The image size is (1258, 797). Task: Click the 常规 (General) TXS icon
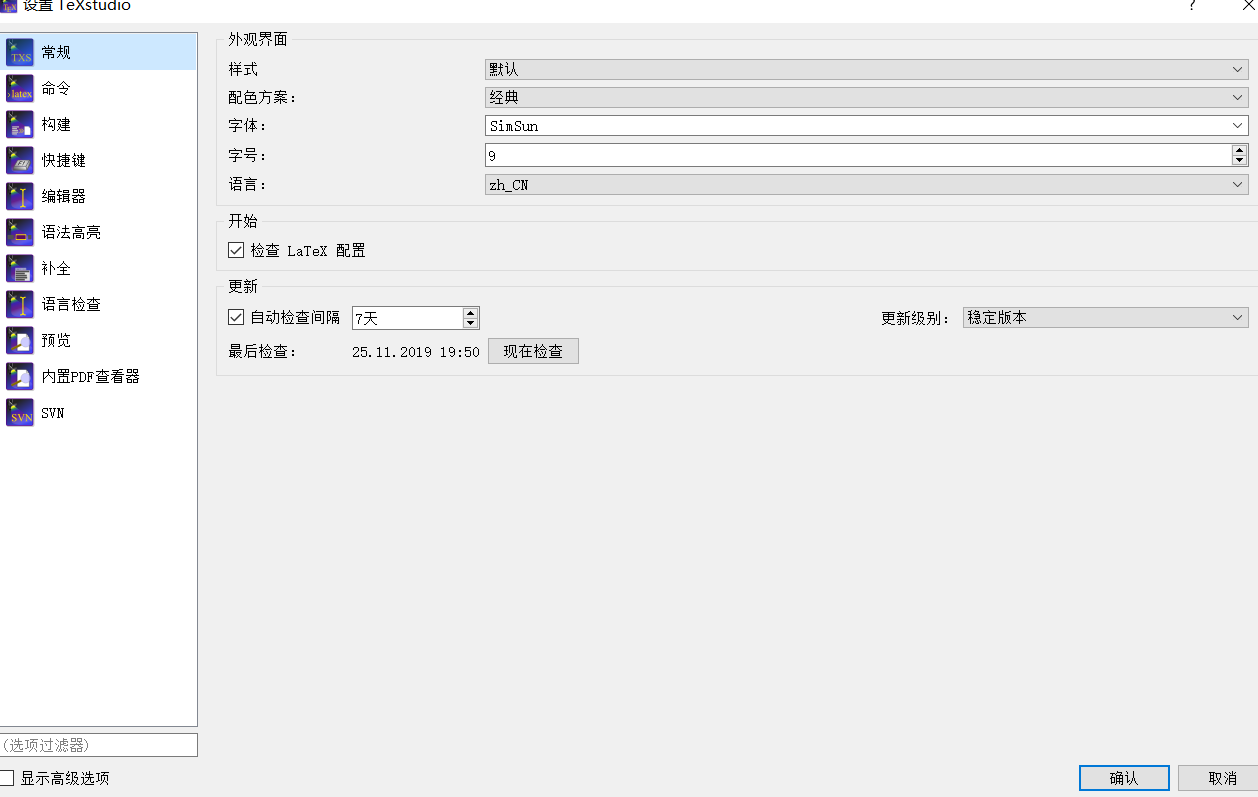click(20, 52)
